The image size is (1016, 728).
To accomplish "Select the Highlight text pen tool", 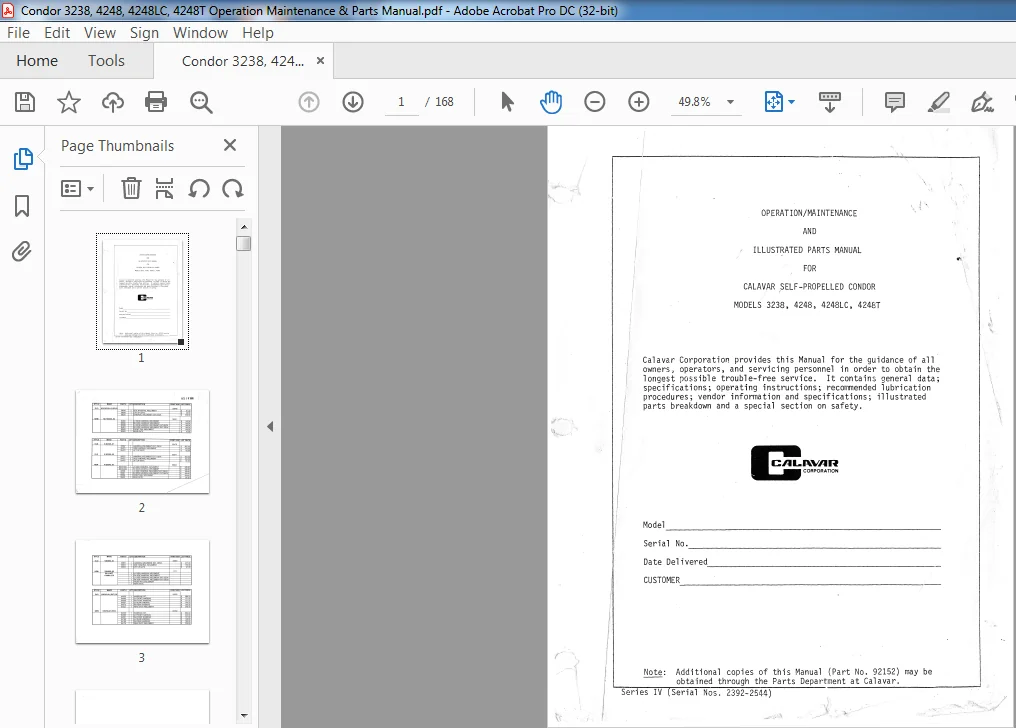I will tap(938, 102).
